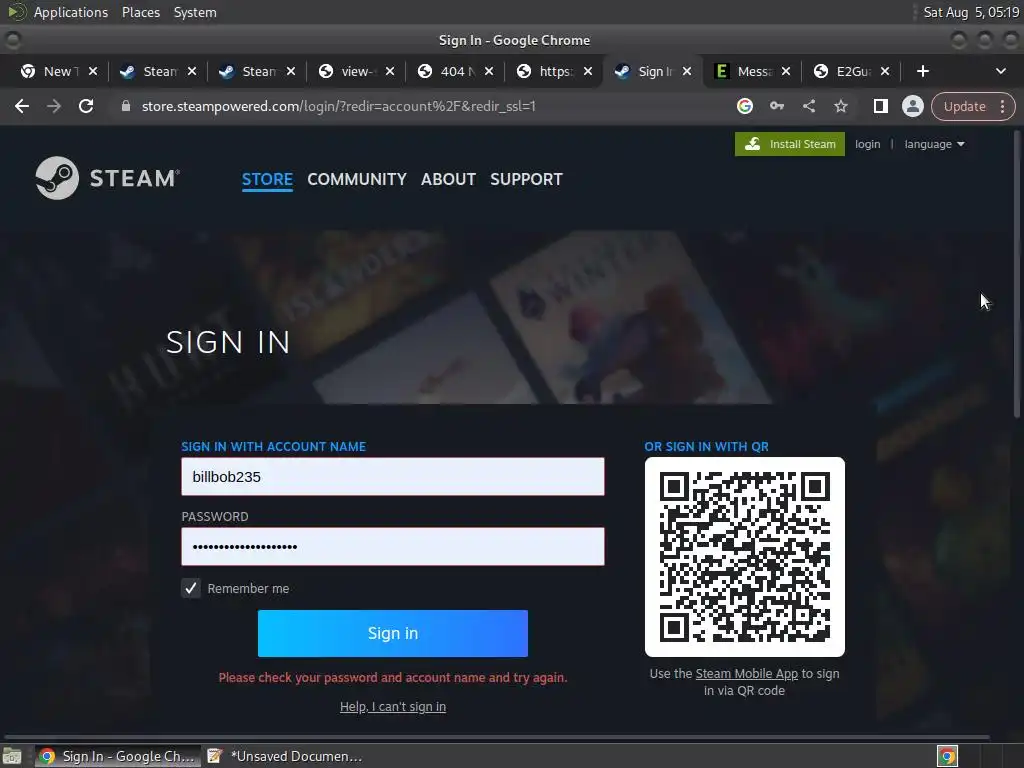Toggle the Remember me checkbox

191,588
